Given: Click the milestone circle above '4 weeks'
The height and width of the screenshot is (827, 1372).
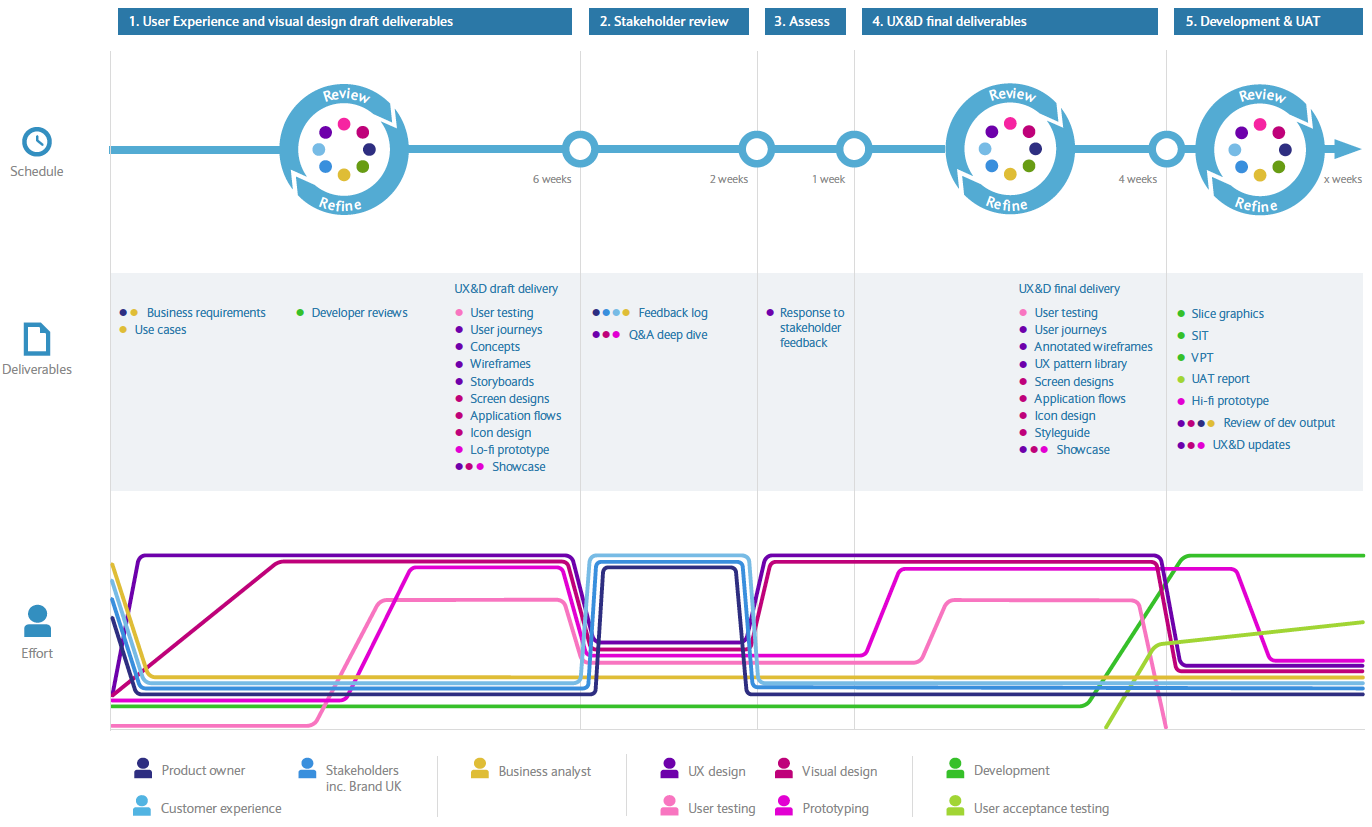Looking at the screenshot, I should (1166, 150).
